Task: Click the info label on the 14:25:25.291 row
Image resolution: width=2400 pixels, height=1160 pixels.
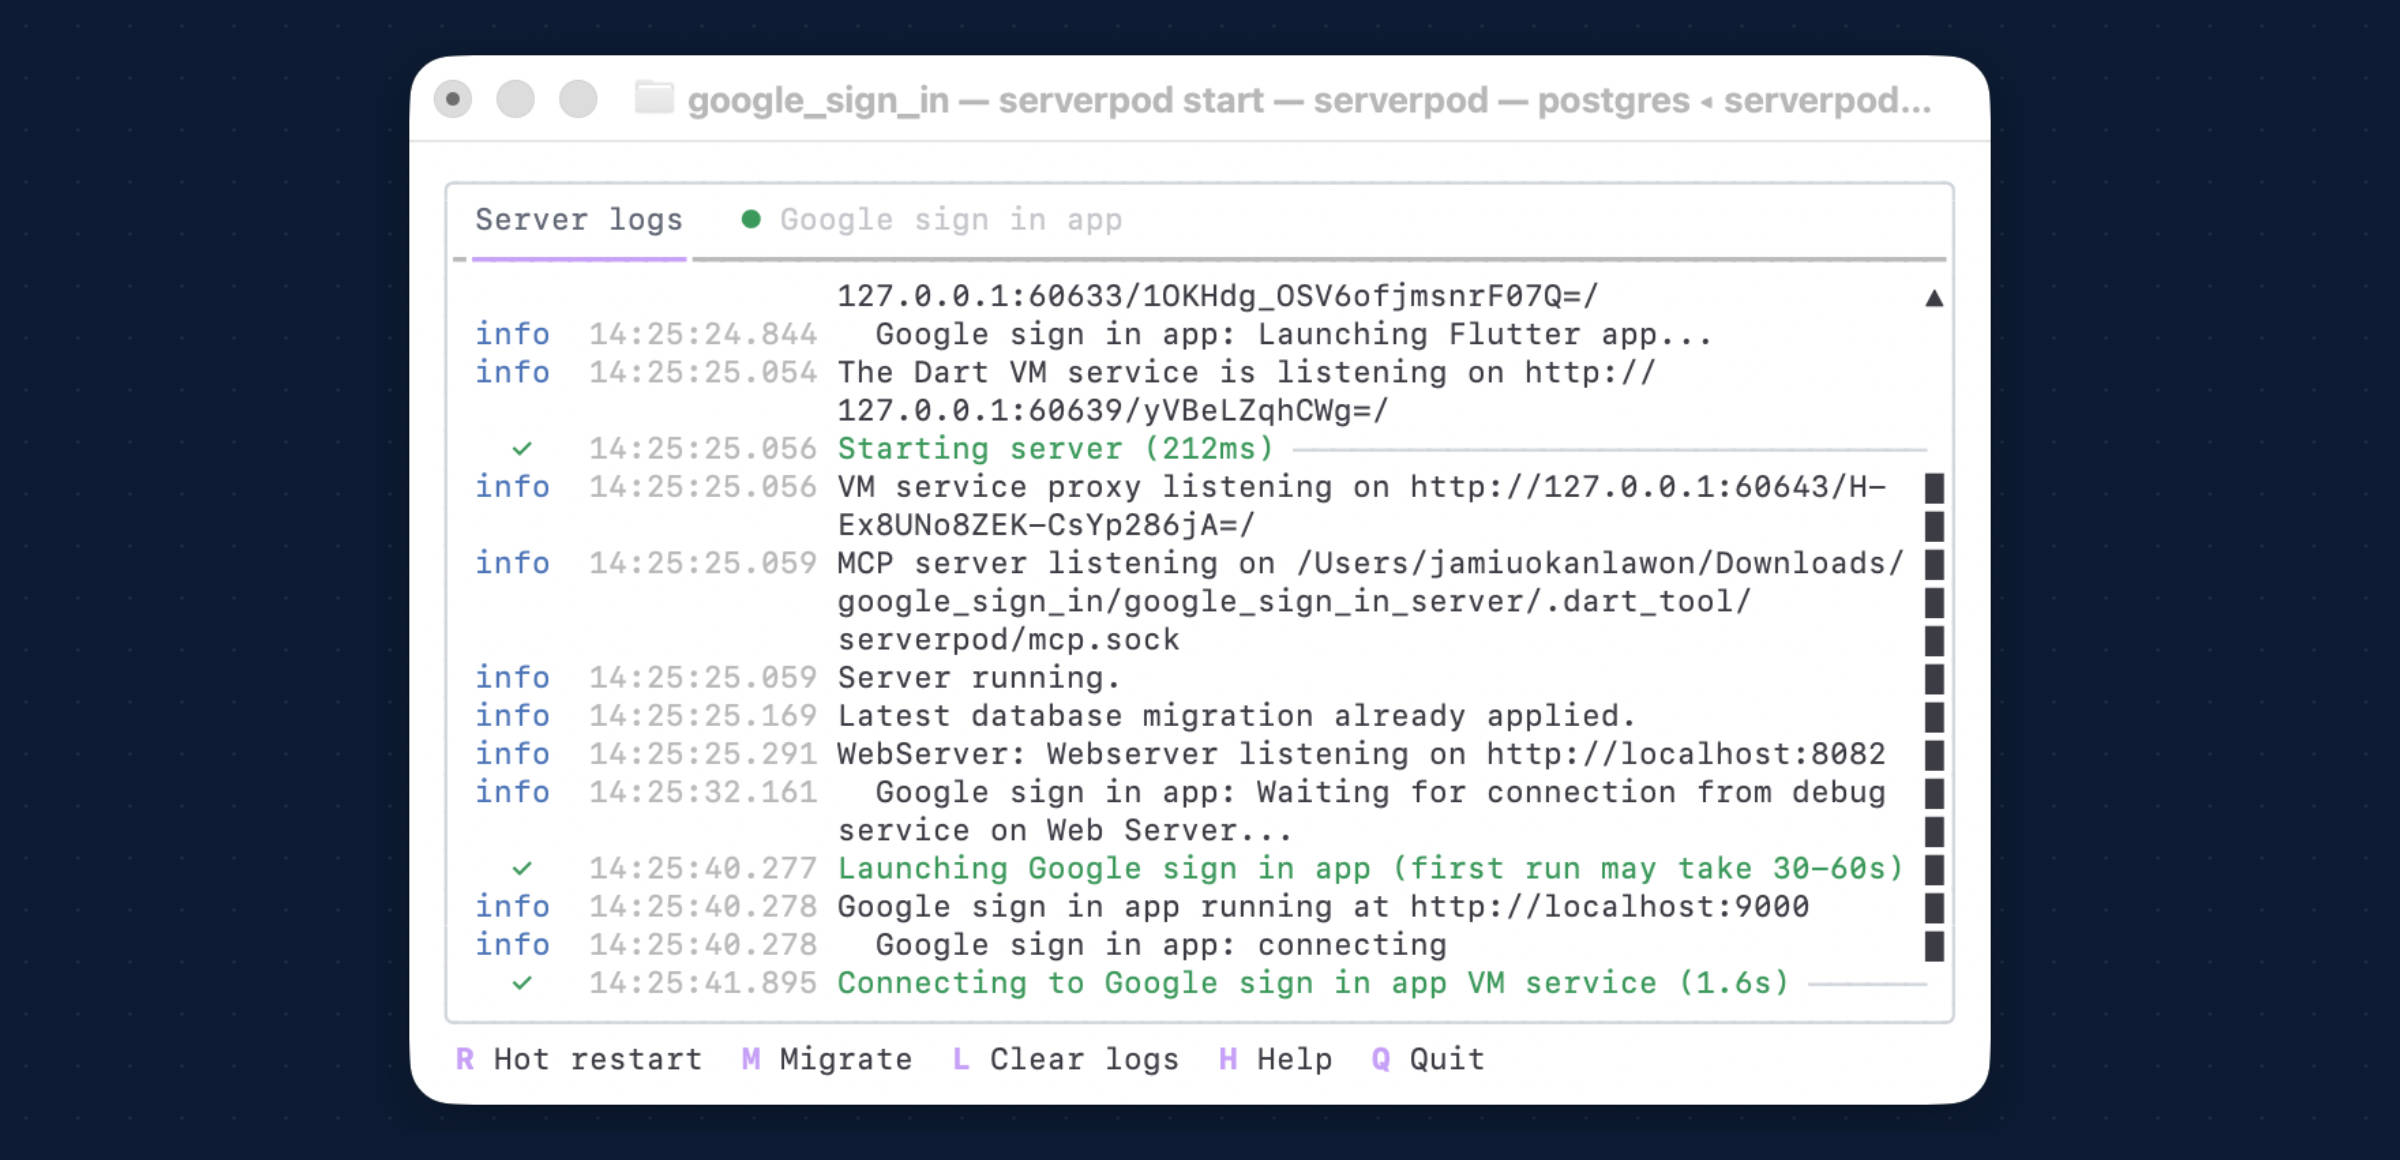Action: (x=512, y=753)
